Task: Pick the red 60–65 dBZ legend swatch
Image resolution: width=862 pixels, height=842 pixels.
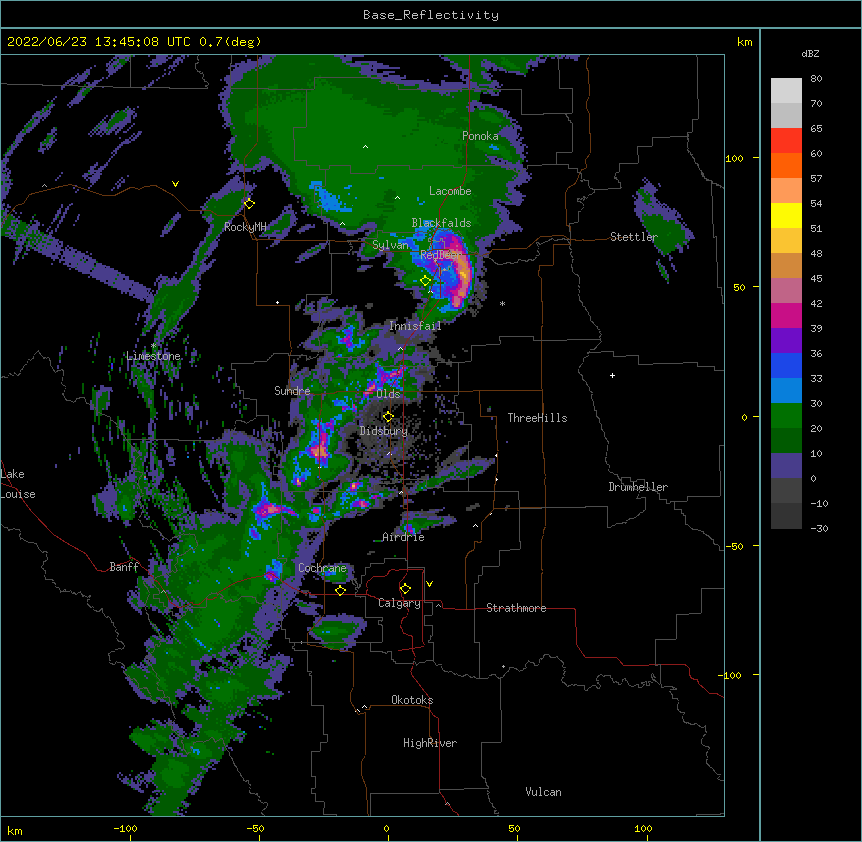Action: [x=786, y=141]
